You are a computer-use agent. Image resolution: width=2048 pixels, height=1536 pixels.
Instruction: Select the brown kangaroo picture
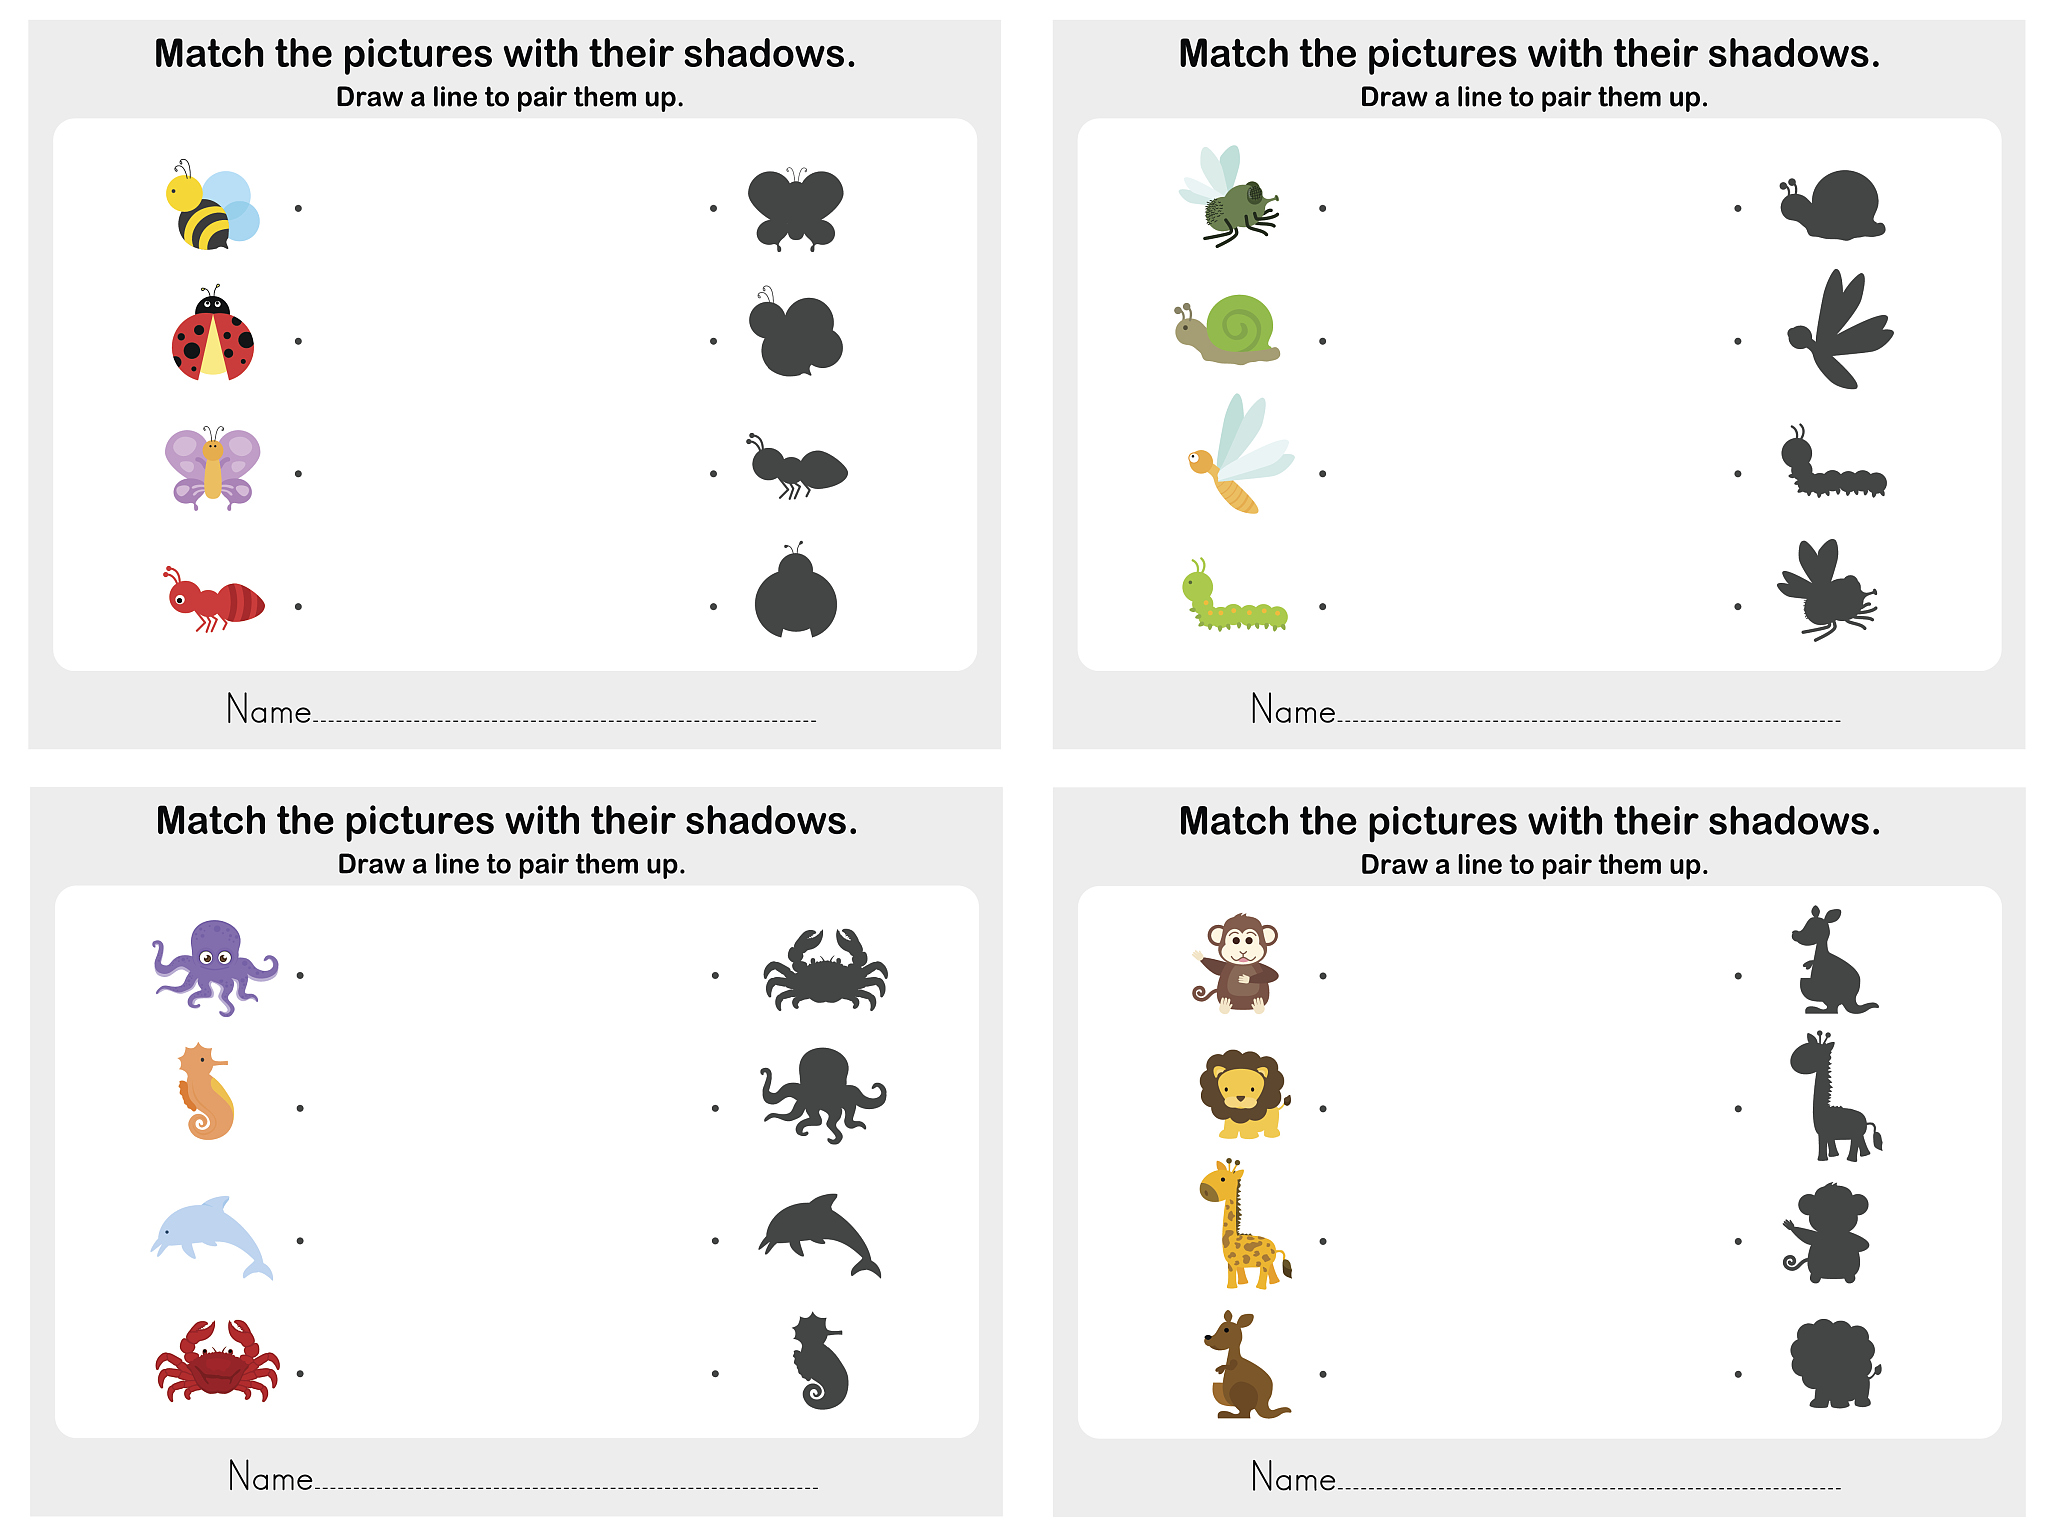[x=1246, y=1365]
